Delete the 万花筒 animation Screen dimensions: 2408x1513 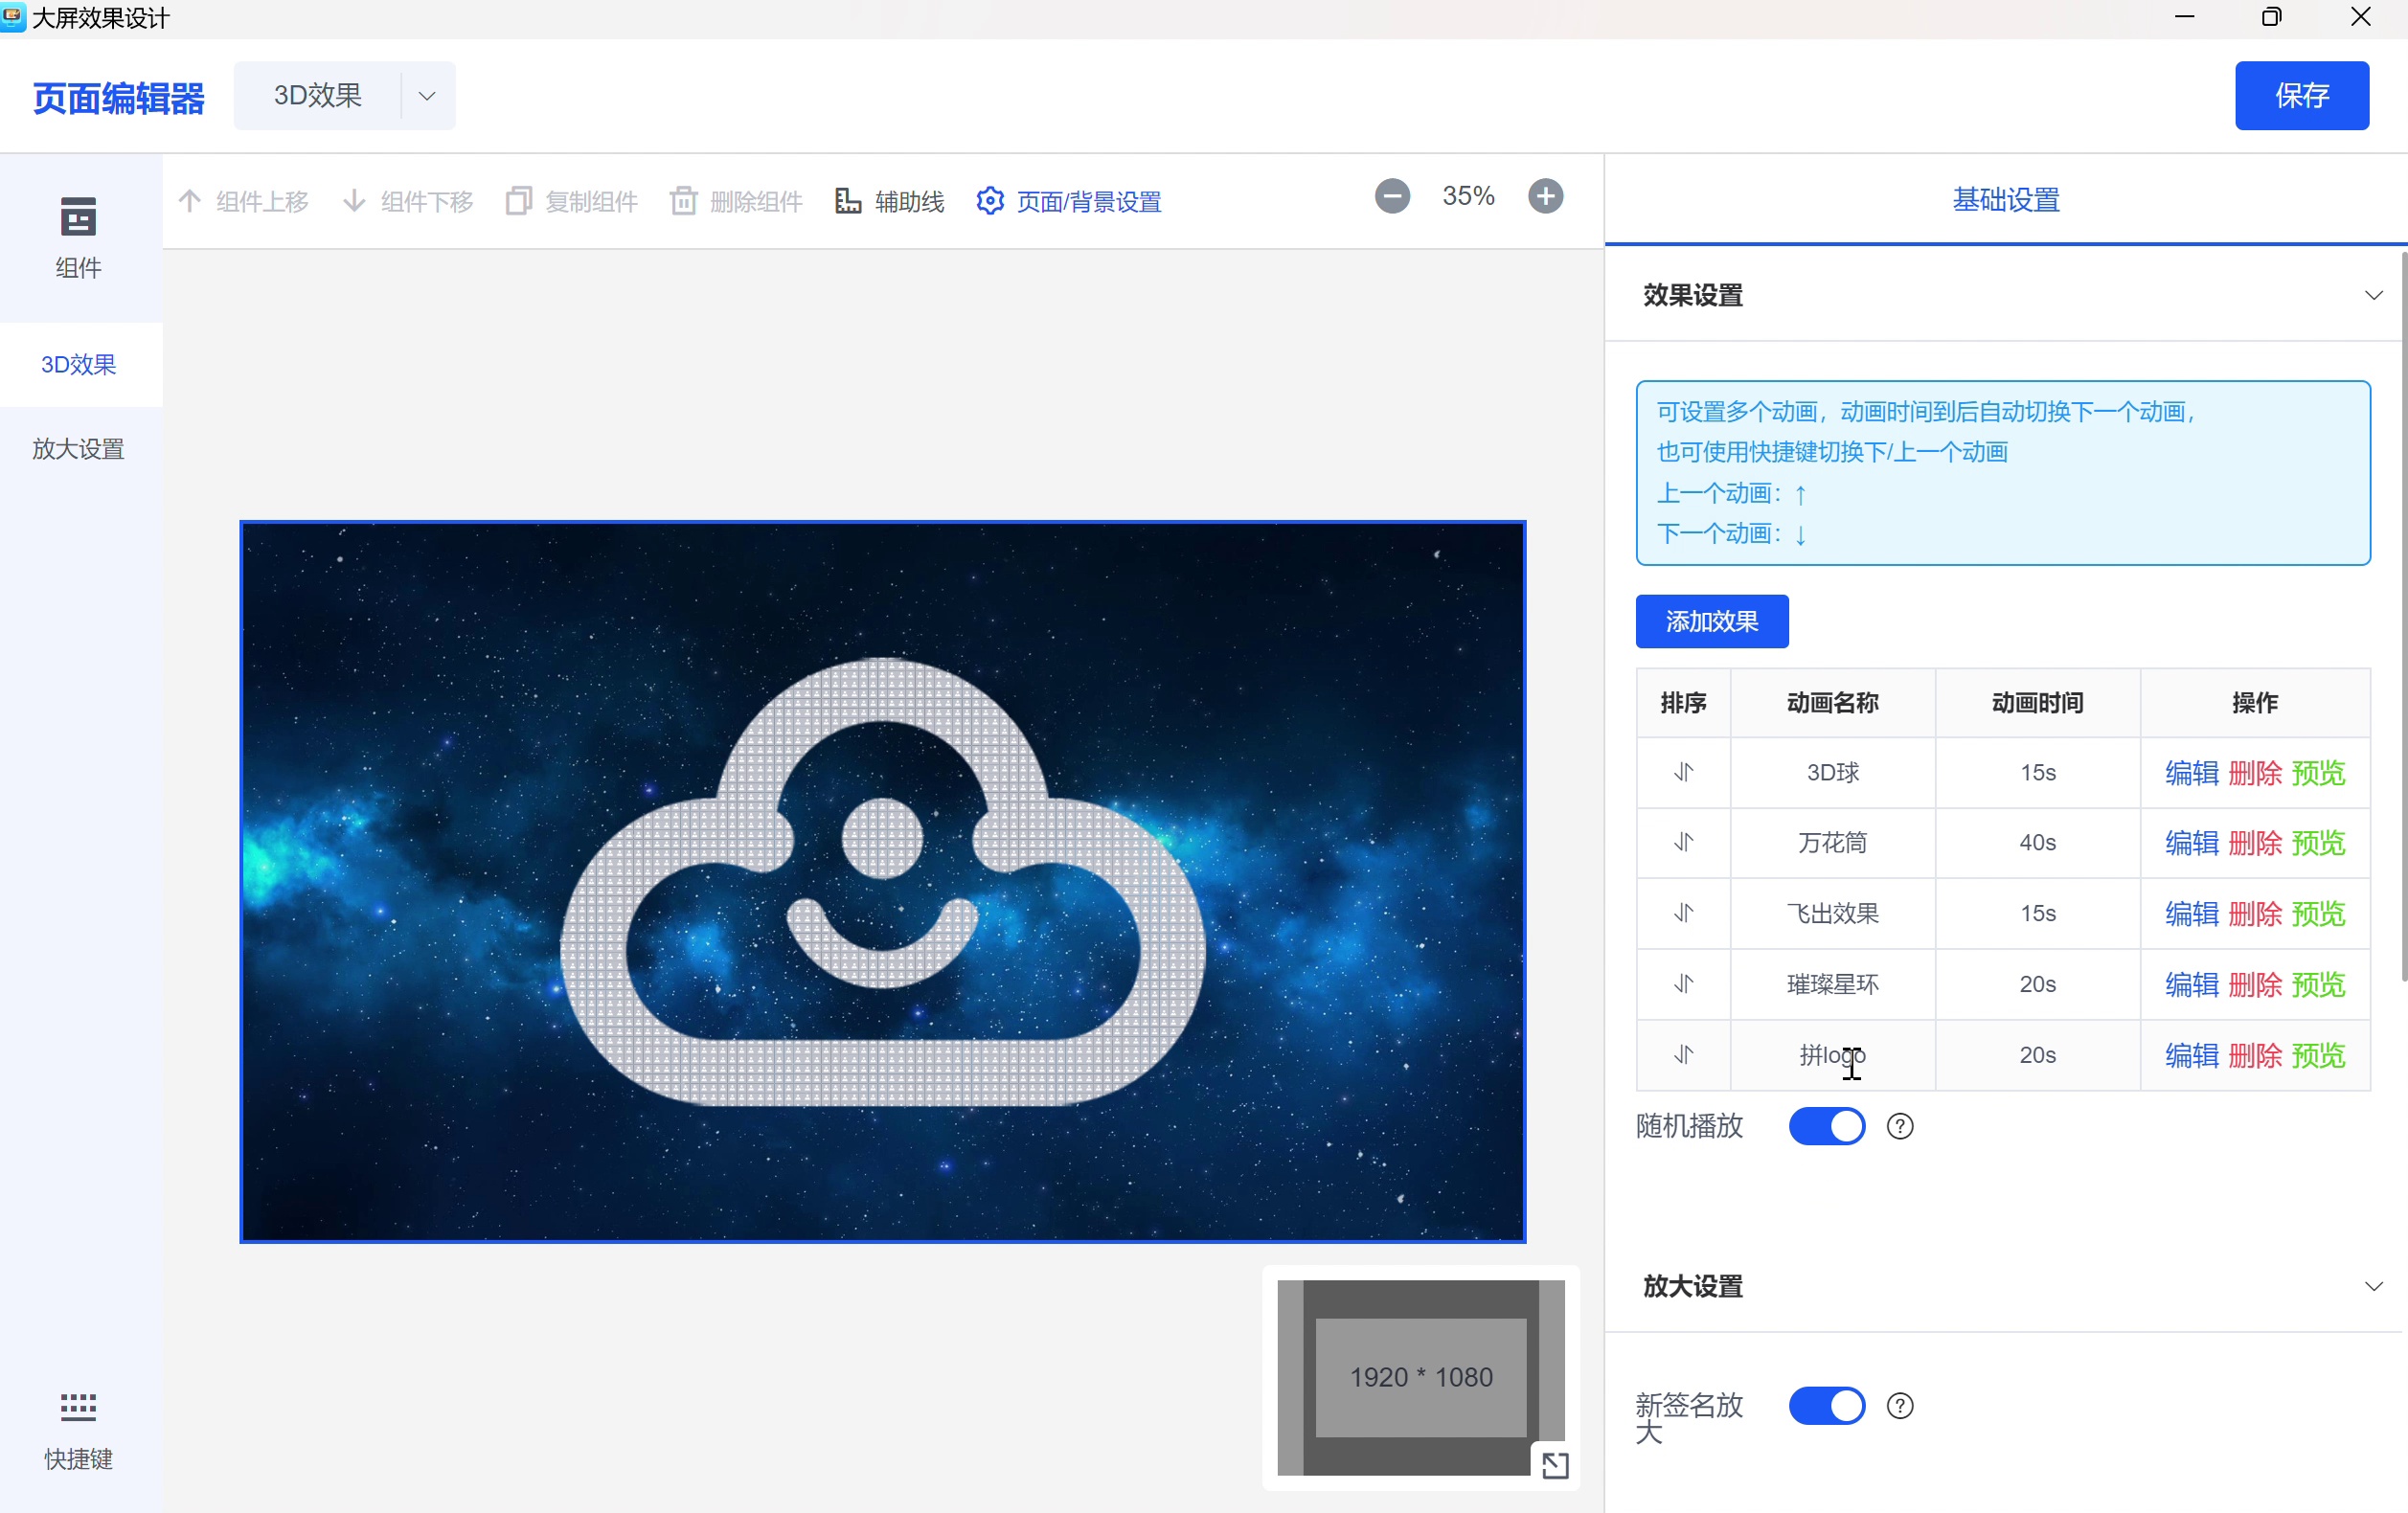click(2255, 842)
